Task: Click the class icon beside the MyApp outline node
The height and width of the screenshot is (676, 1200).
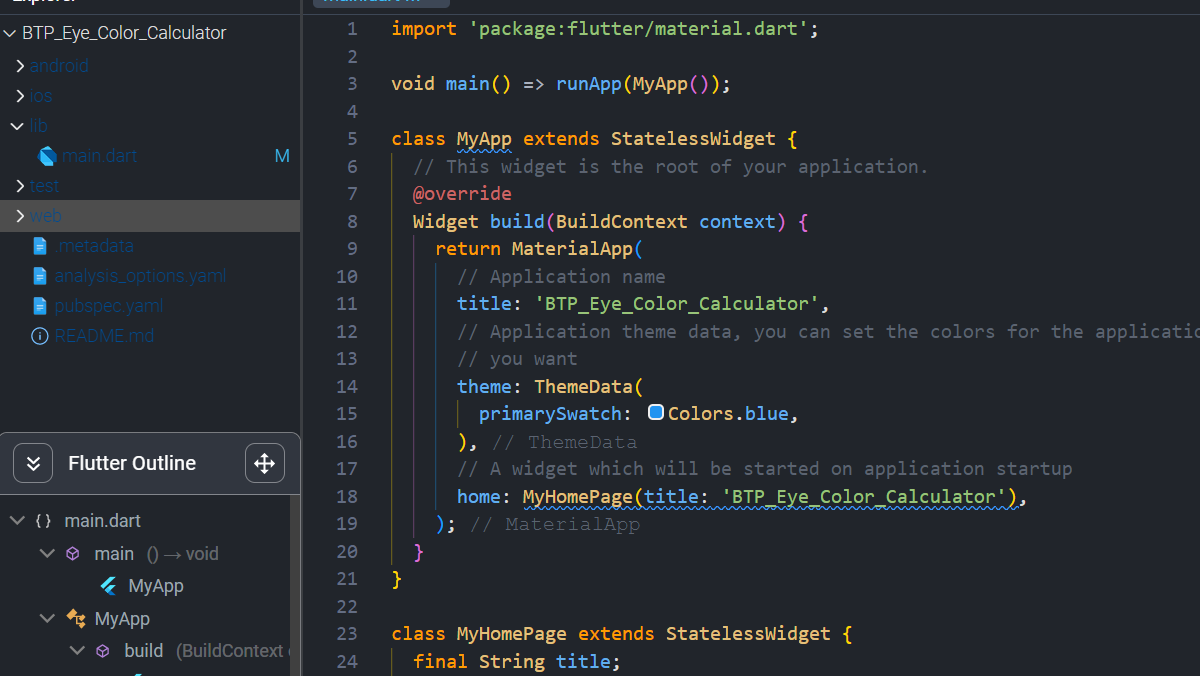Action: coord(76,619)
